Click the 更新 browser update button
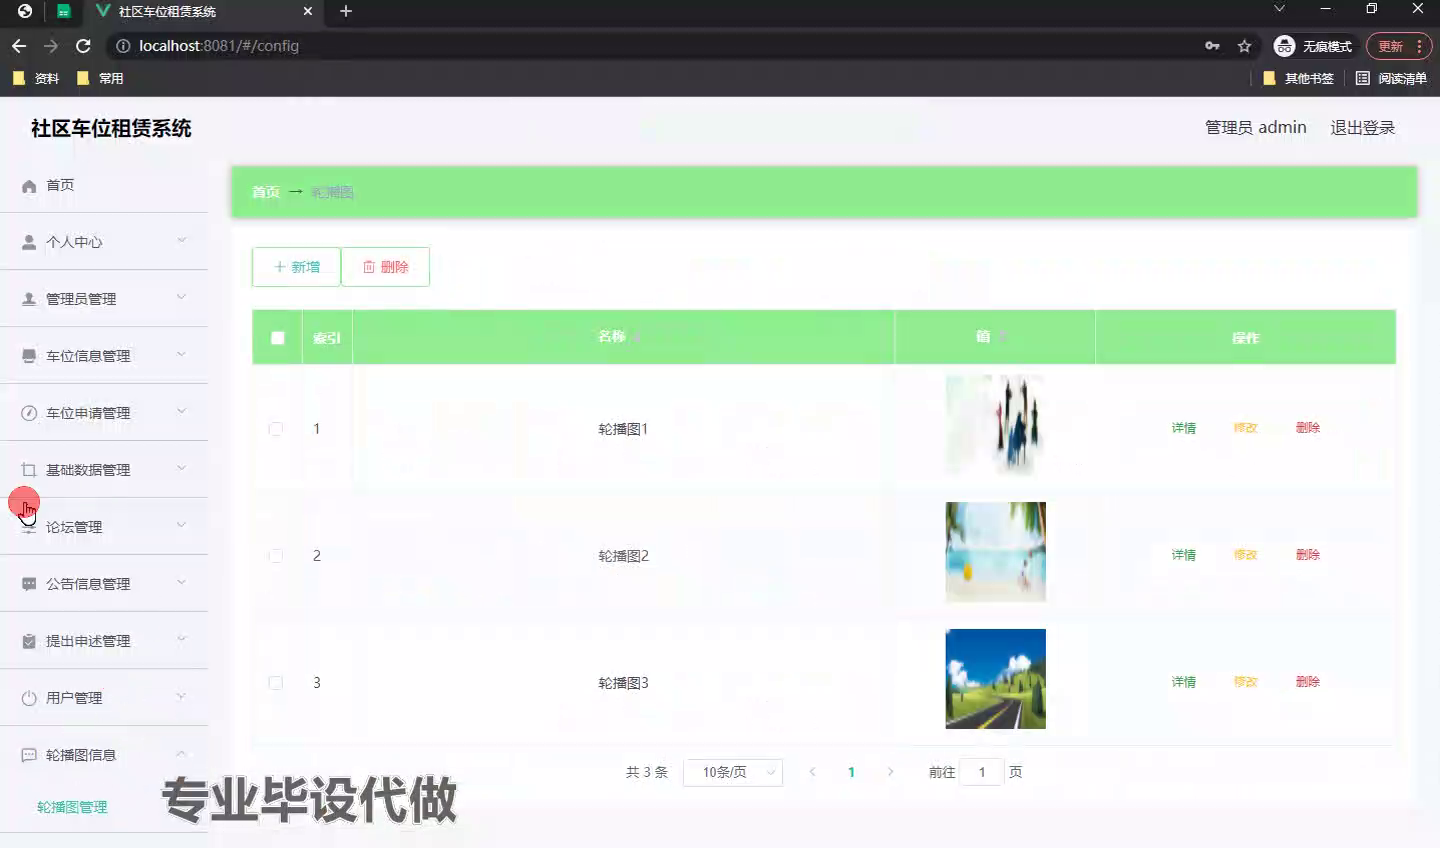The image size is (1440, 848). click(1398, 46)
